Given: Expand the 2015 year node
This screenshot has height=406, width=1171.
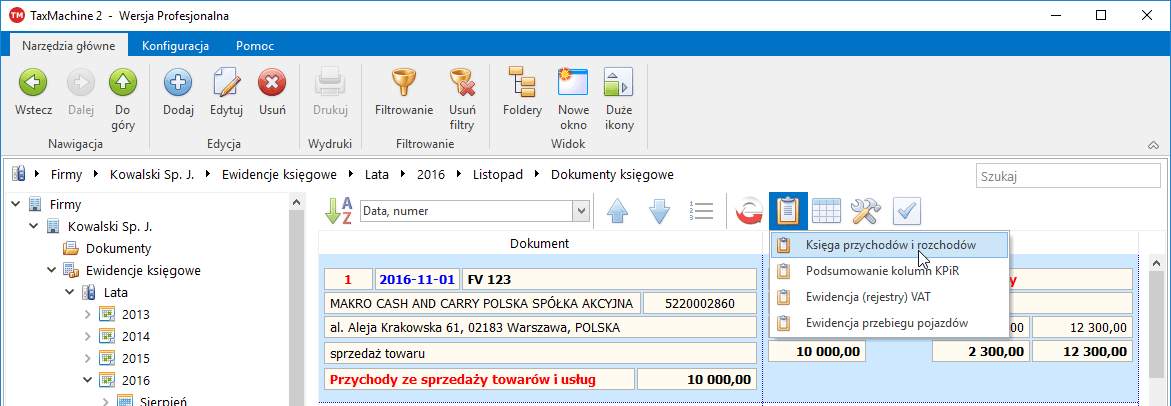Looking at the screenshot, I should pyautogui.click(x=87, y=358).
